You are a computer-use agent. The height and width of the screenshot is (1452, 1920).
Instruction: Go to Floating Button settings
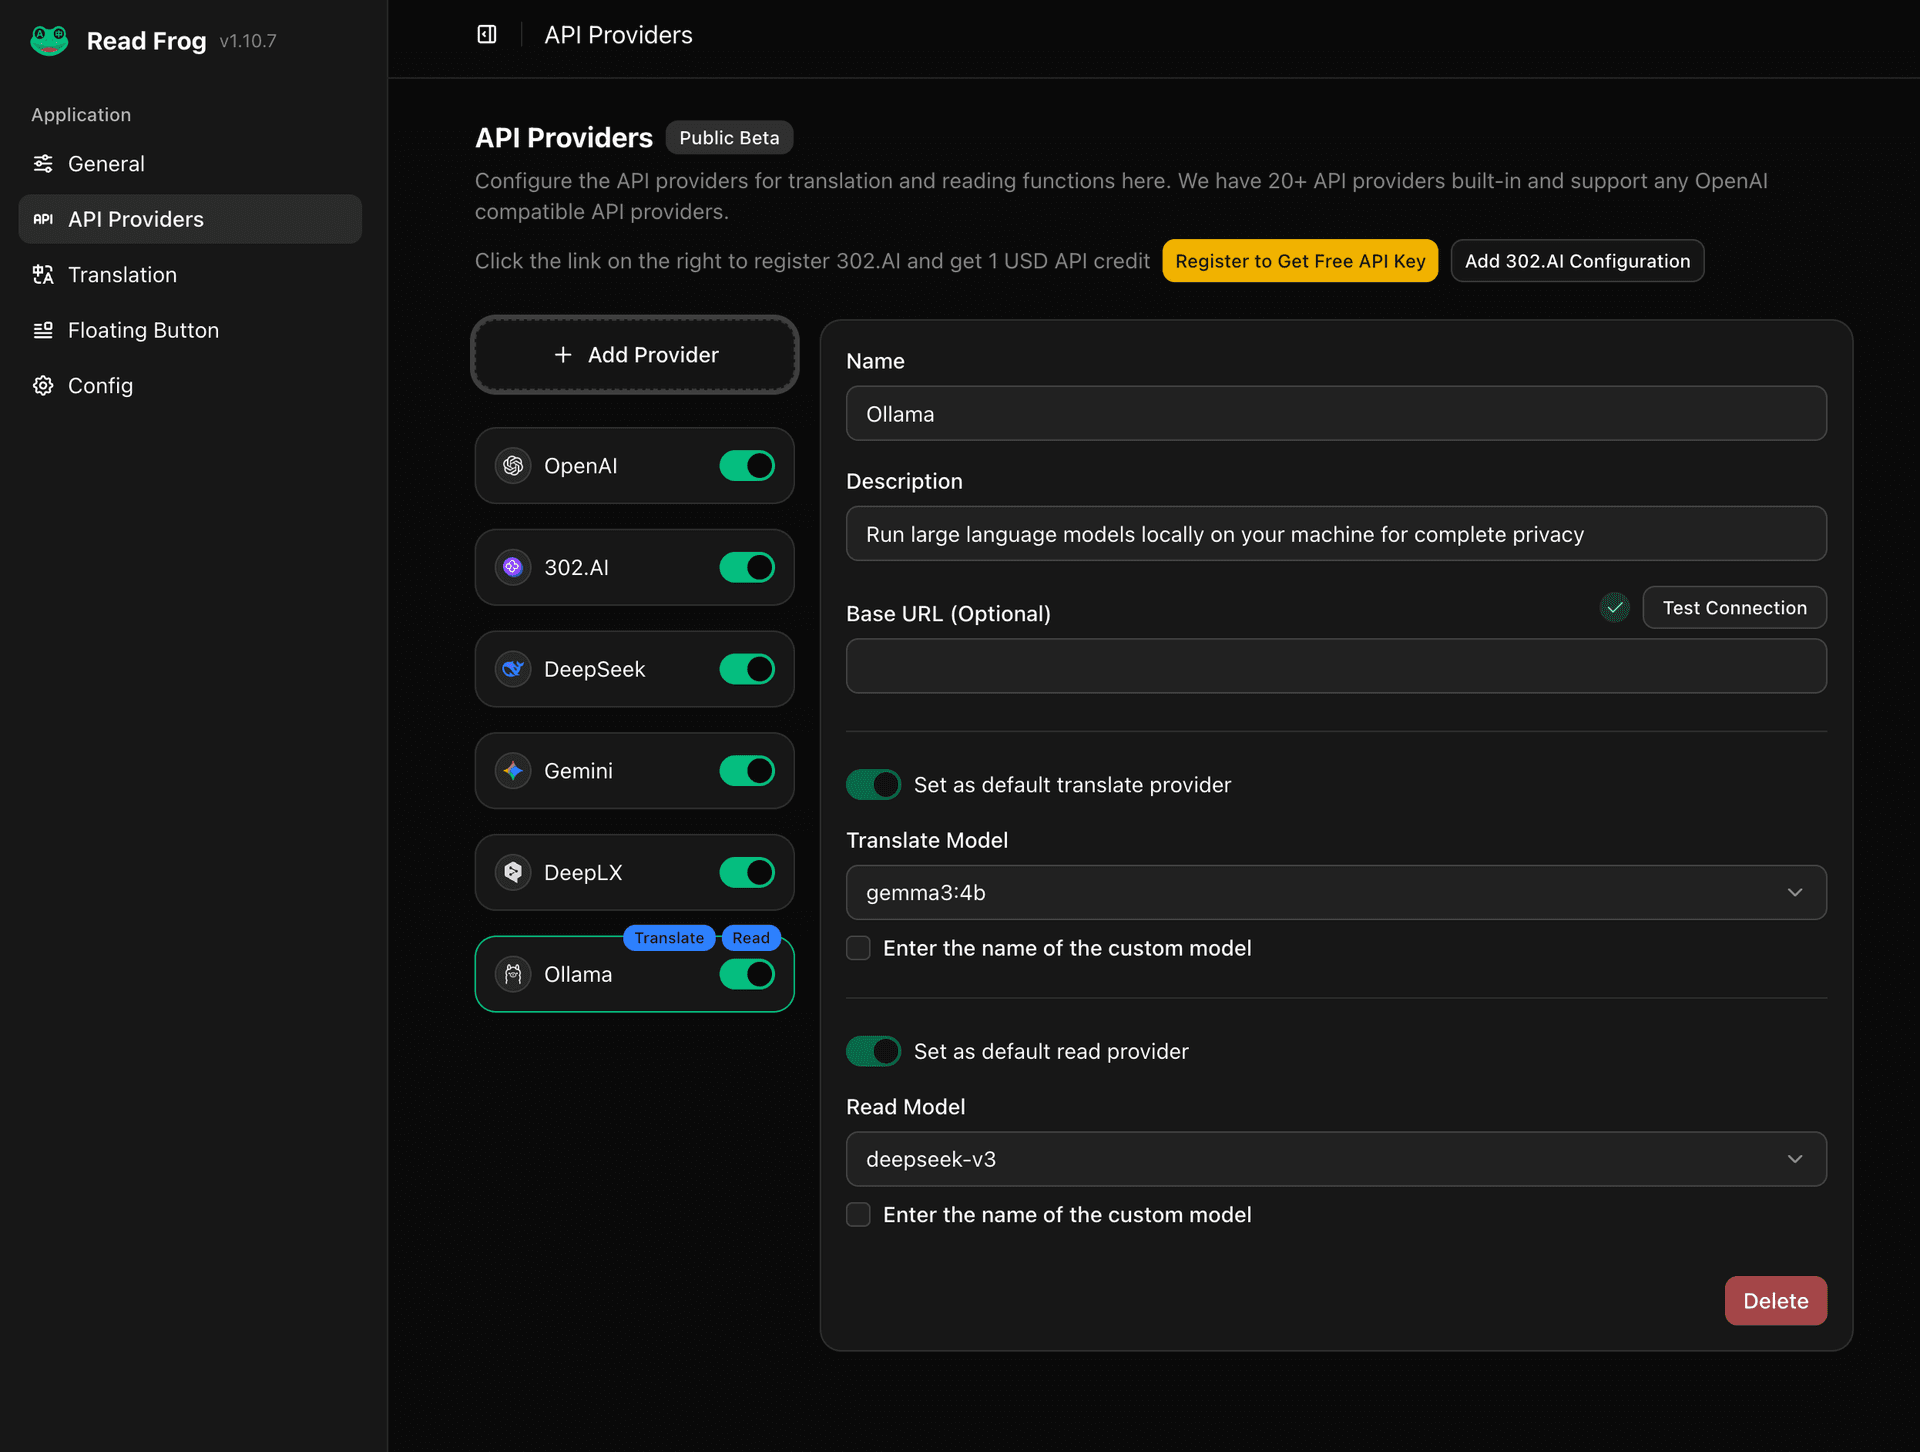point(143,330)
